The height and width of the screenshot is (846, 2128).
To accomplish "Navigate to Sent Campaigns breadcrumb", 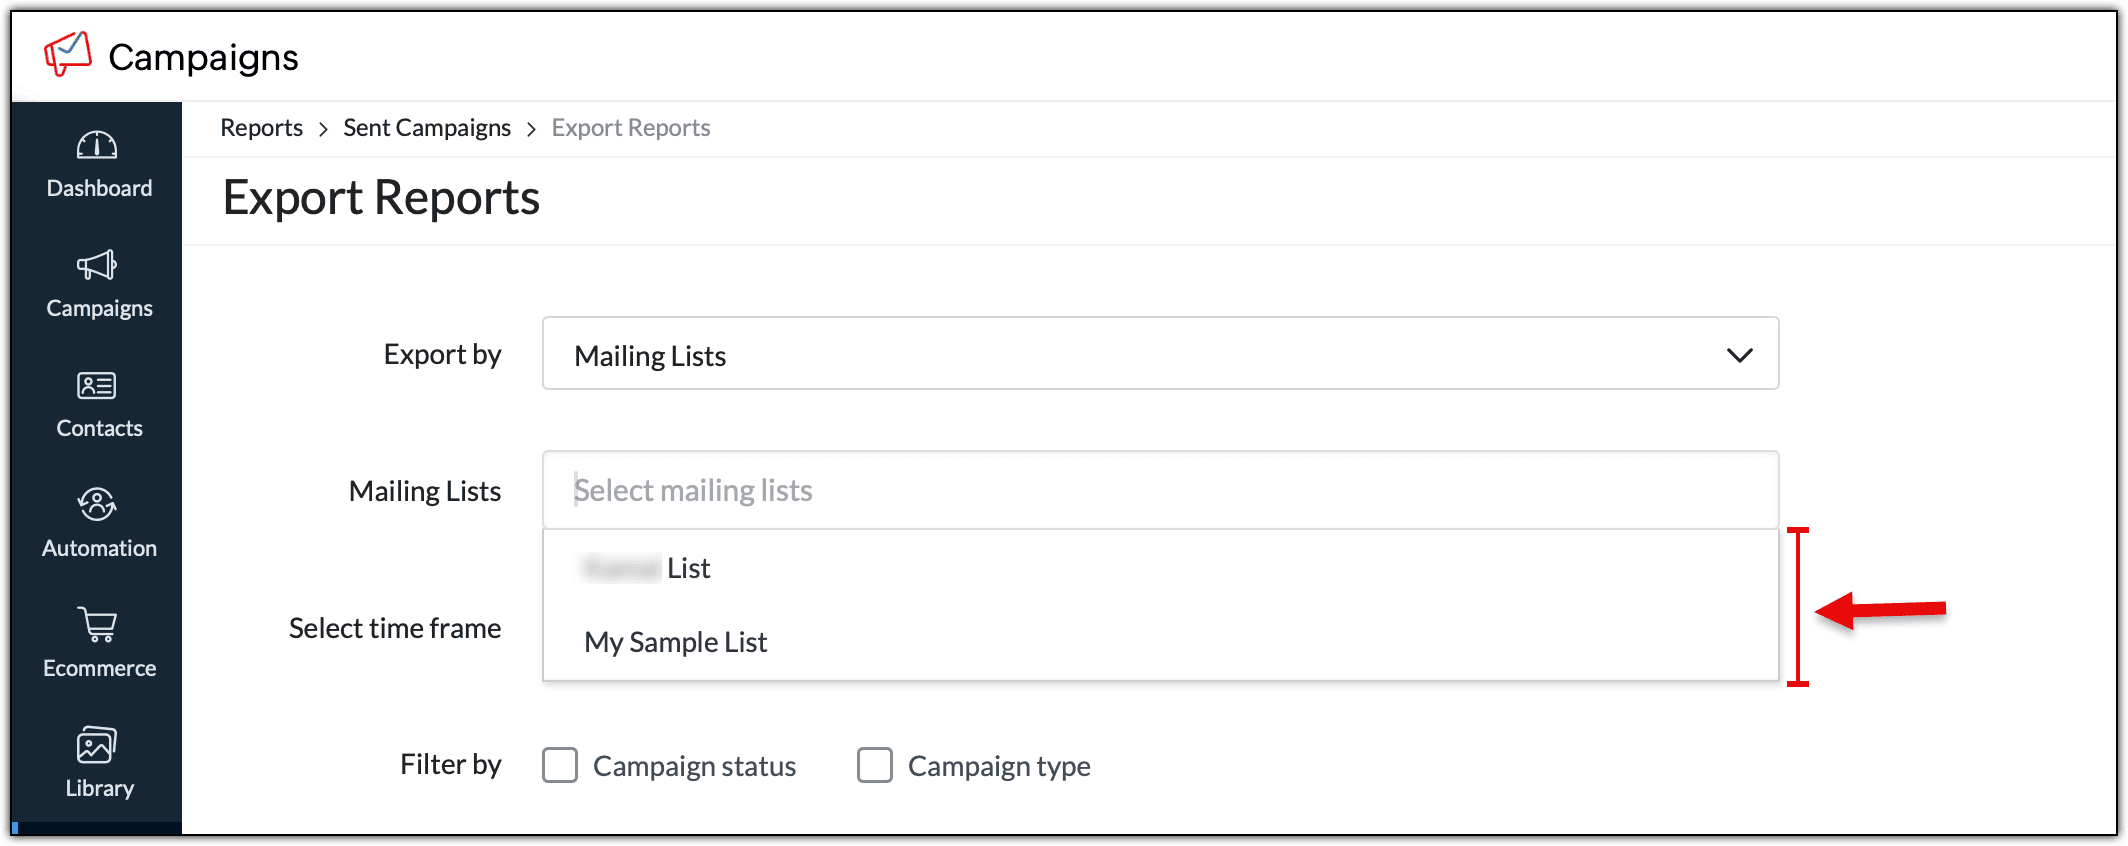I will coord(427,128).
